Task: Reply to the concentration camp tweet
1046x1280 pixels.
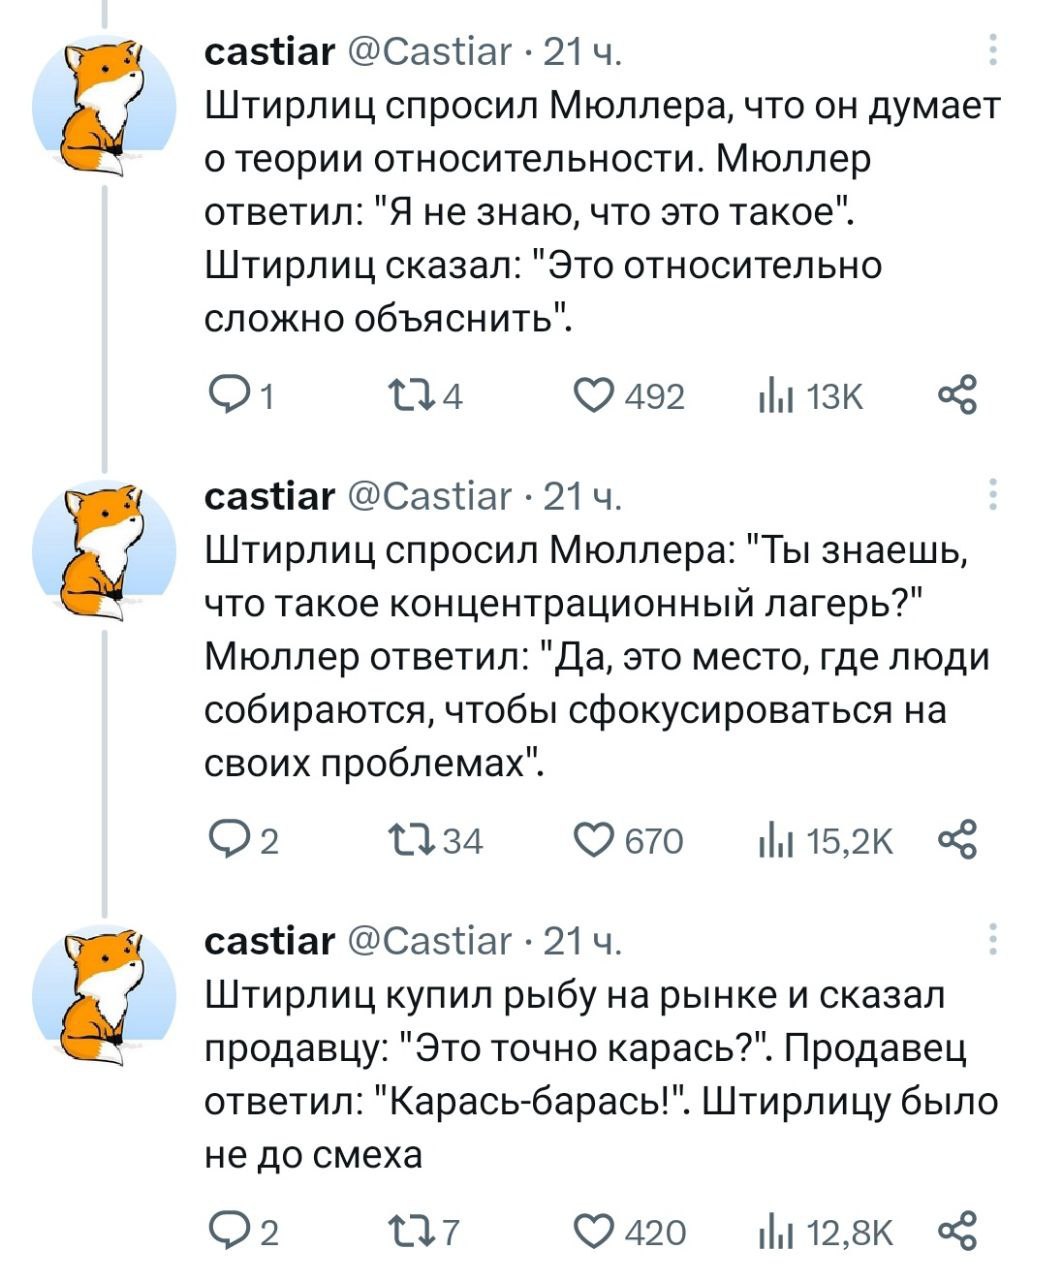Action: [226, 840]
